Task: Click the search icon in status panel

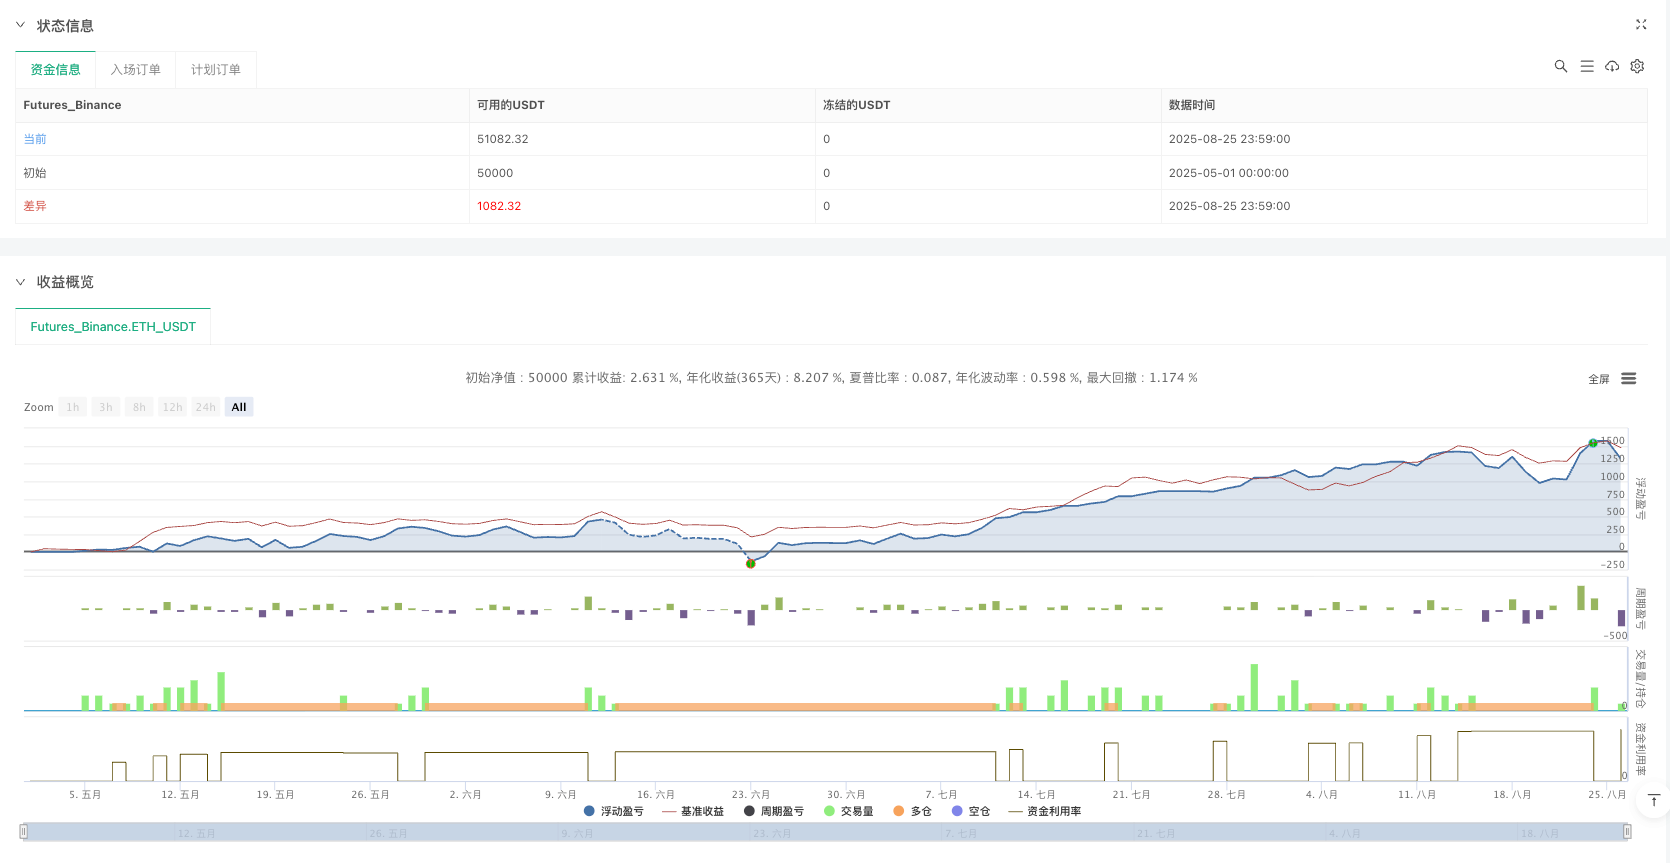Action: [x=1560, y=66]
